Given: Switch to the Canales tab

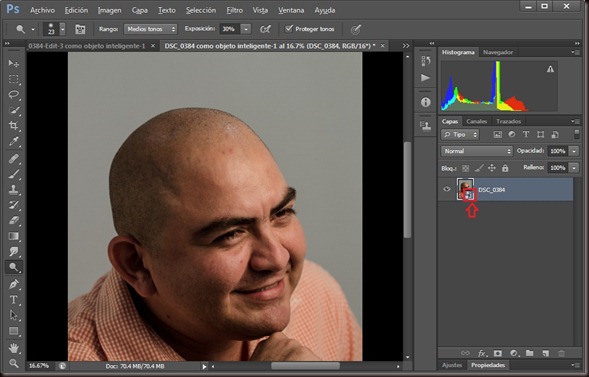Looking at the screenshot, I should coord(476,121).
